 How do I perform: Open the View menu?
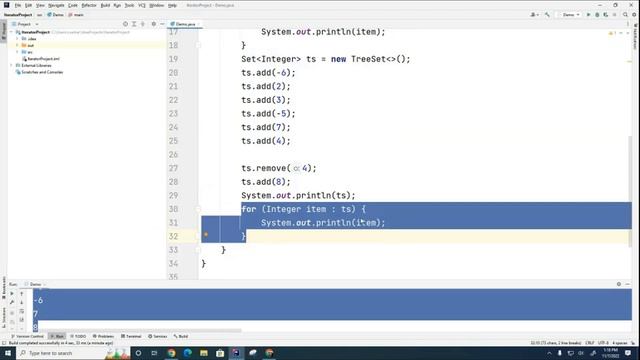coord(40,5)
